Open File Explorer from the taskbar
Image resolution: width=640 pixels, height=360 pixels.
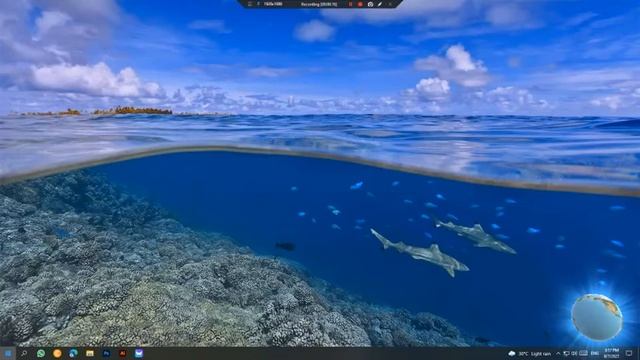click(90, 353)
